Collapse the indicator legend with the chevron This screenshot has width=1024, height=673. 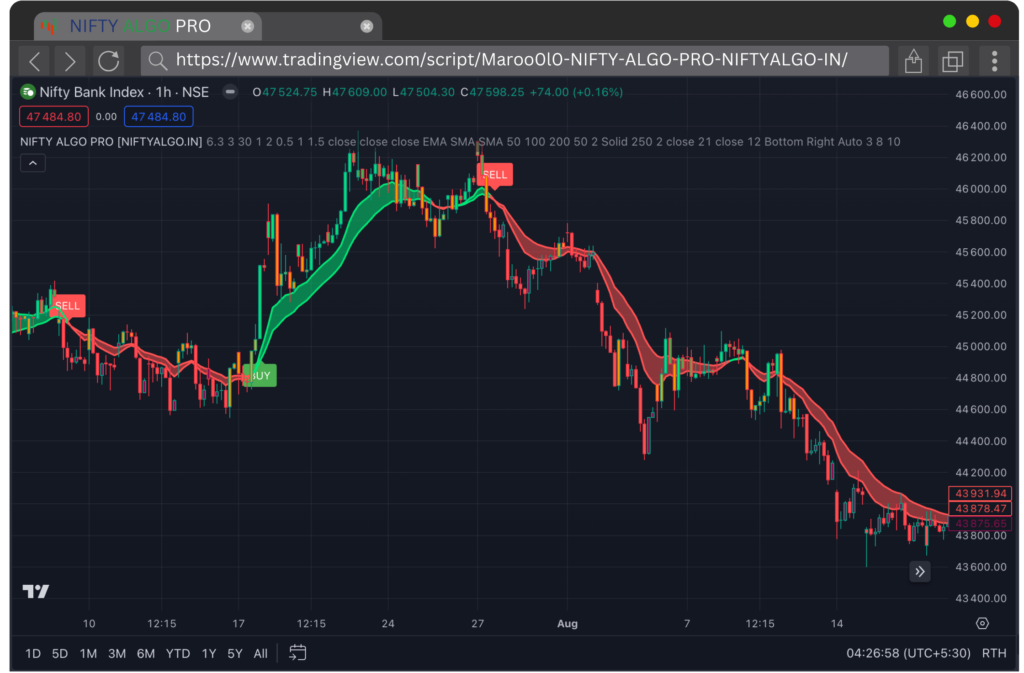[x=32, y=162]
